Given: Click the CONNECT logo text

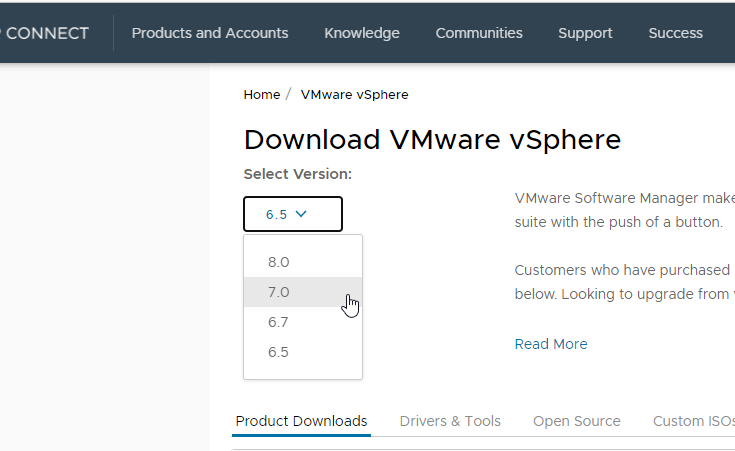Looking at the screenshot, I should pyautogui.click(x=45, y=33).
